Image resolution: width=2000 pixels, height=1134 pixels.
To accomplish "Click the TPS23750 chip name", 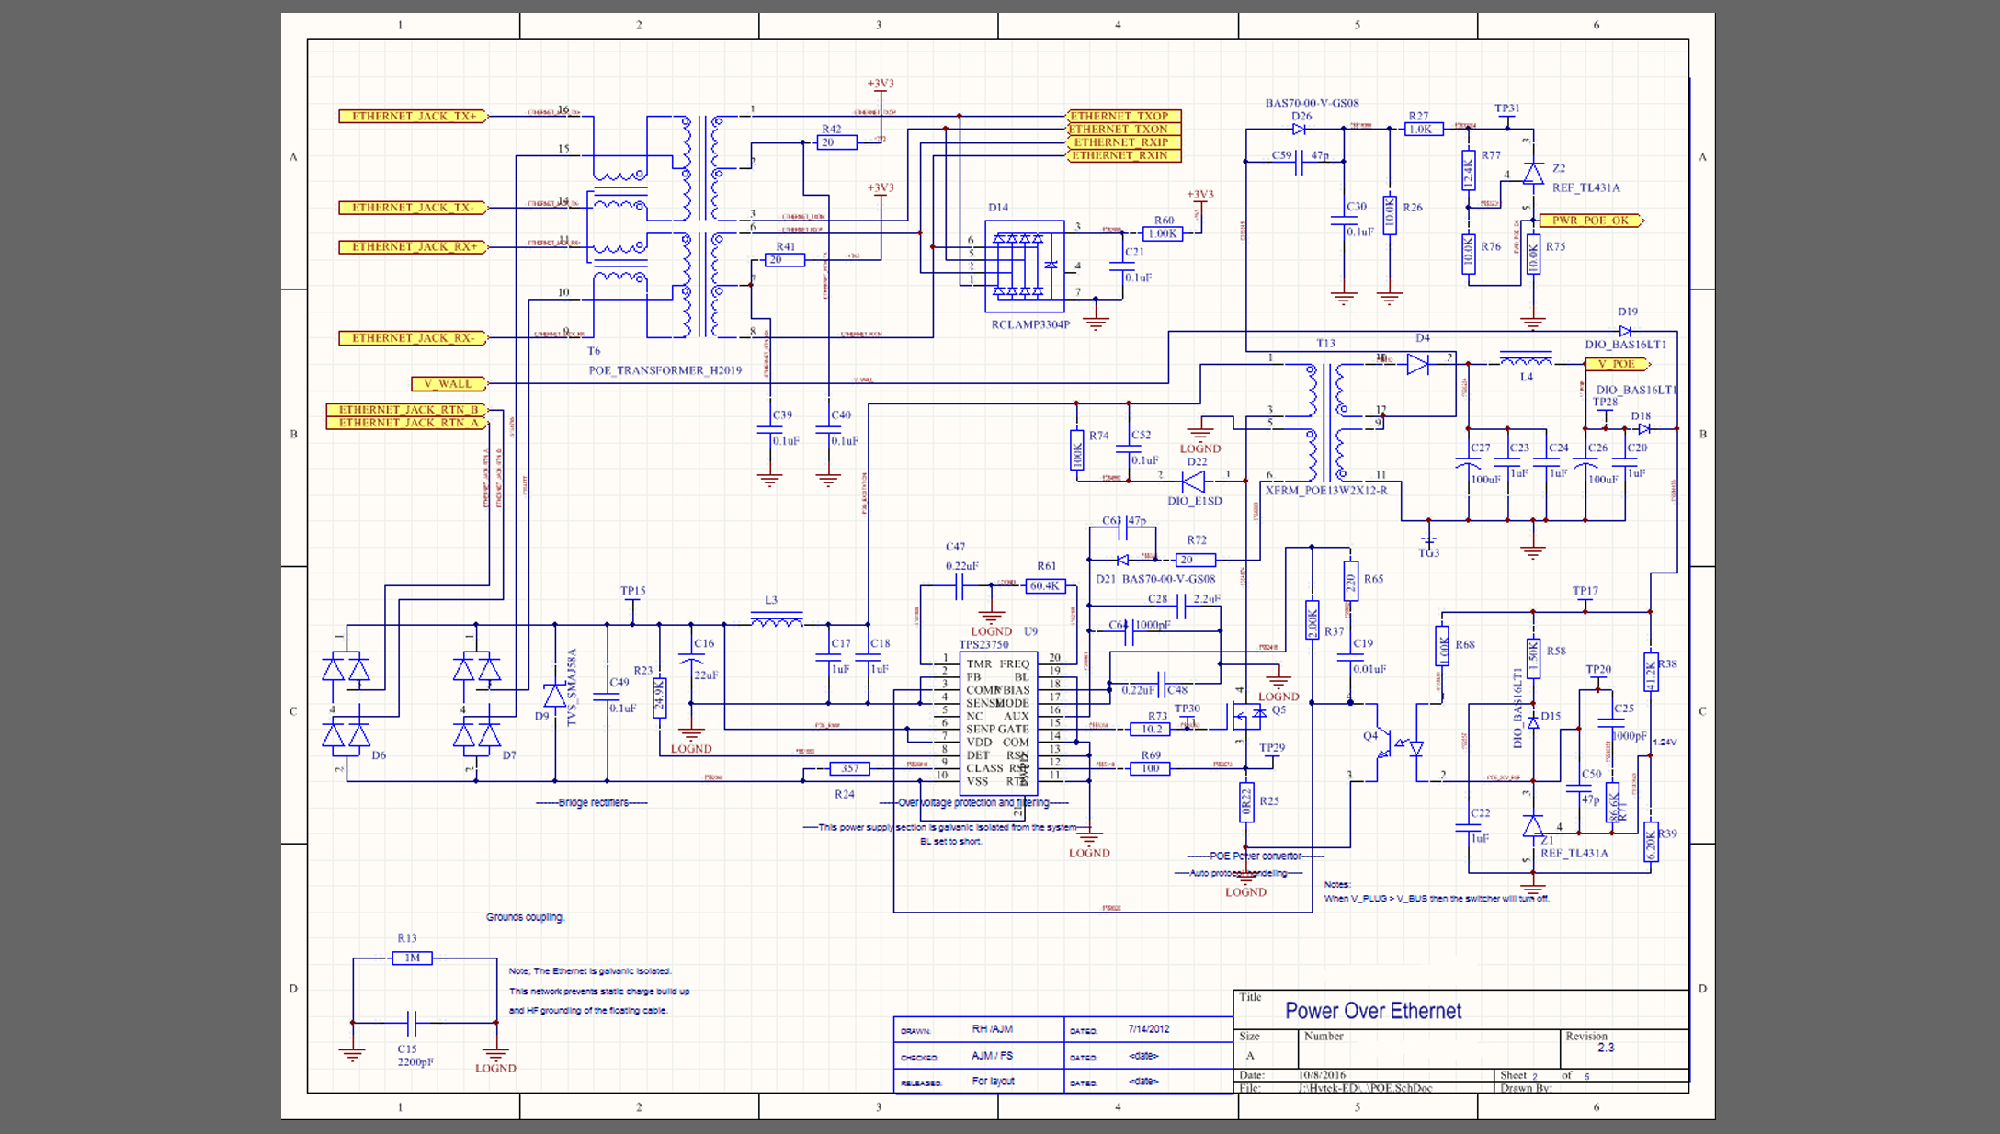I will [x=984, y=645].
